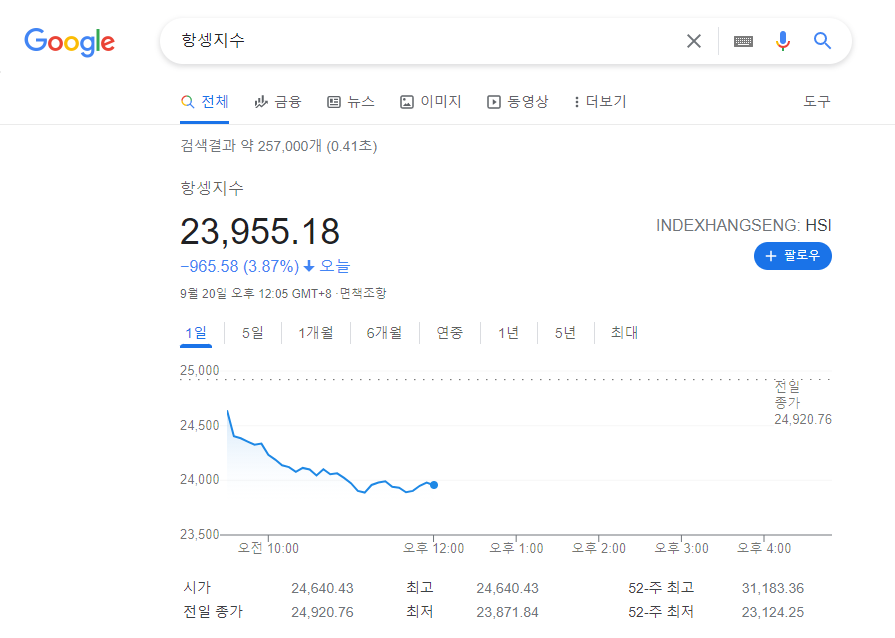Click the Google logo

[70, 41]
